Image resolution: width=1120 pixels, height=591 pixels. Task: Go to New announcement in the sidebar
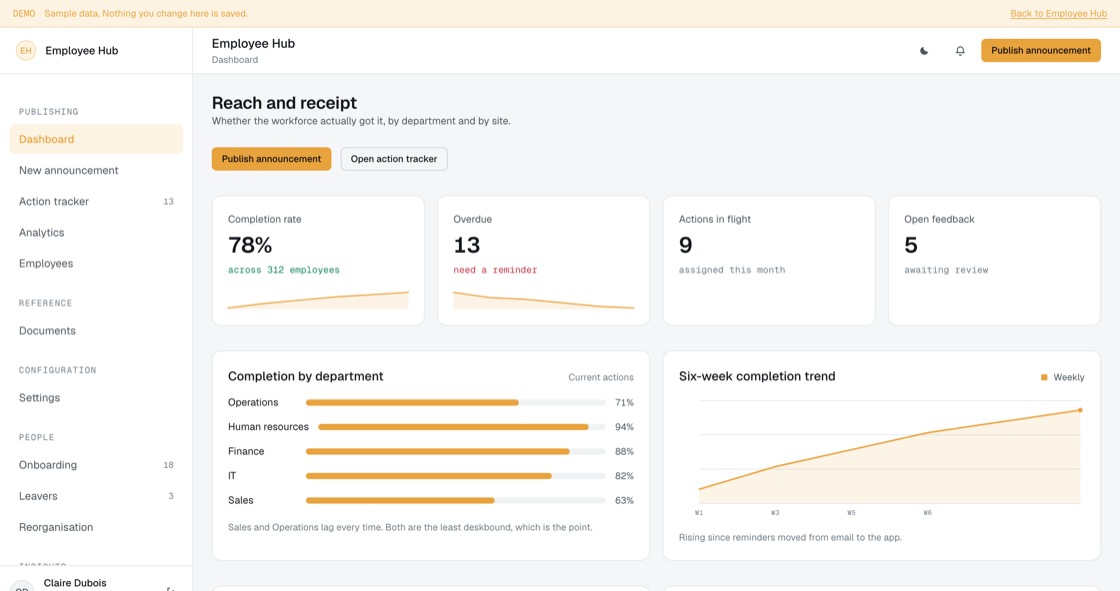click(x=96, y=170)
